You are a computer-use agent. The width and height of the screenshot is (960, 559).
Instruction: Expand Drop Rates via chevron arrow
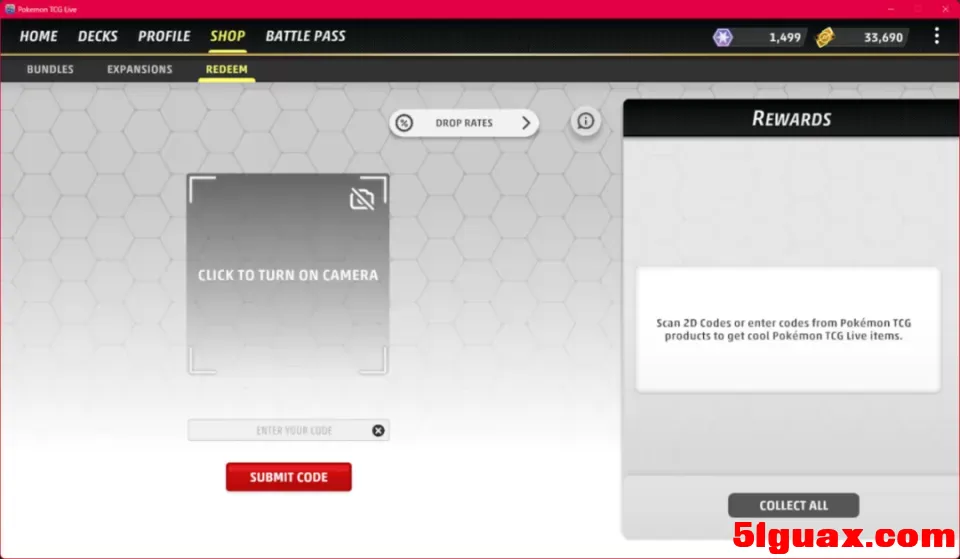pos(525,123)
